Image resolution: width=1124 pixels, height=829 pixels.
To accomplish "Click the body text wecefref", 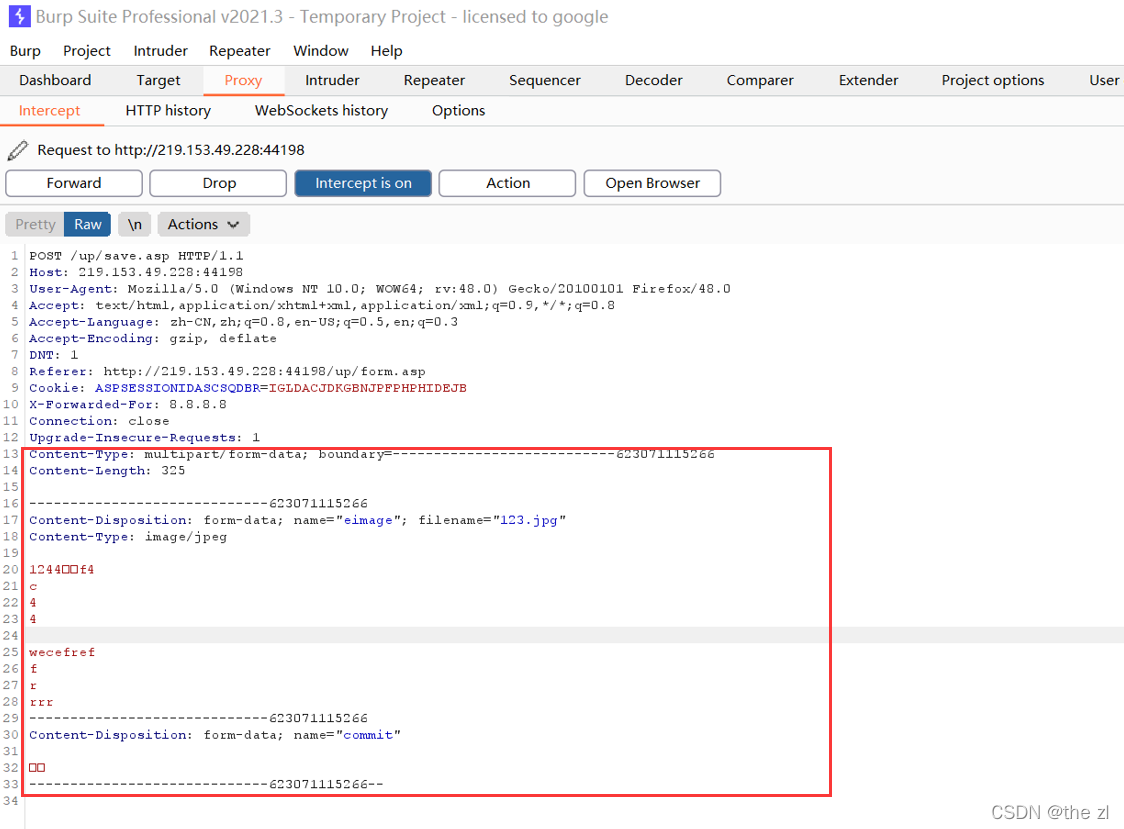I will [62, 653].
